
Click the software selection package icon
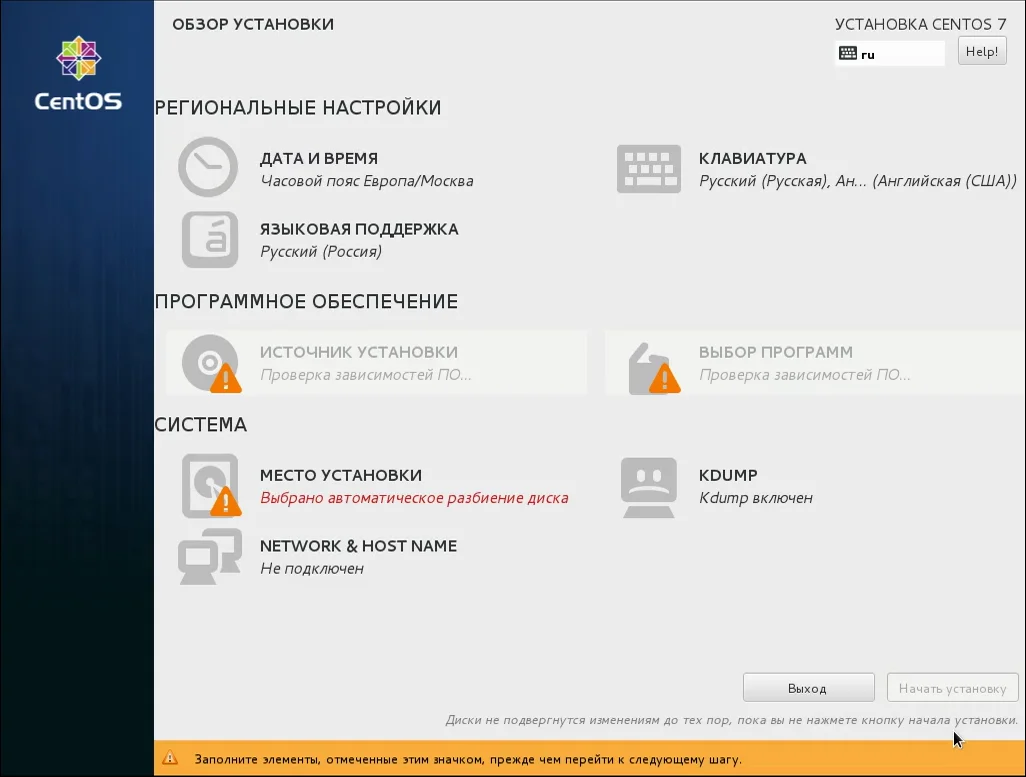tap(654, 369)
